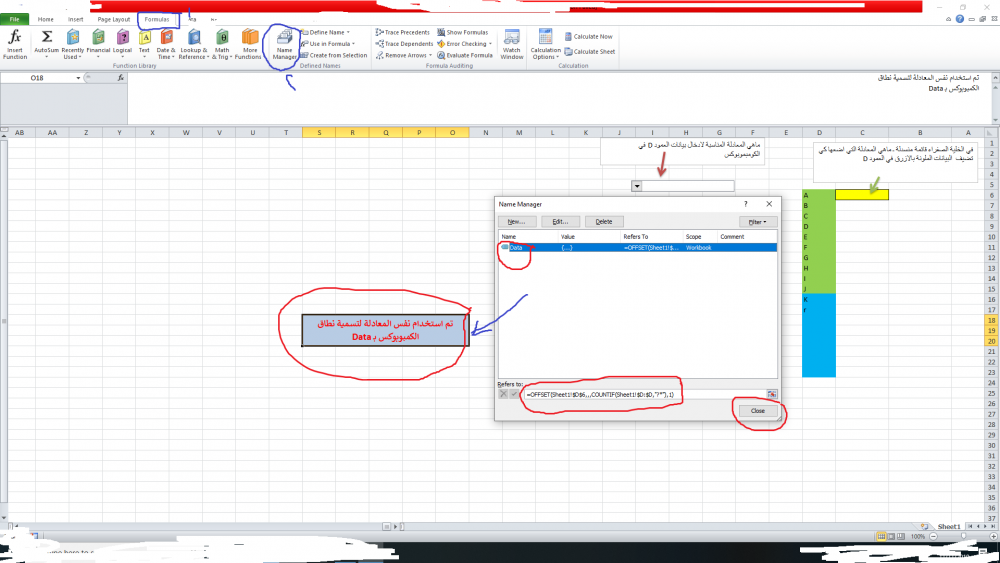Viewport: 1000px width, 563px height.
Task: Switch to Normal view in status bar
Action: pos(881,537)
